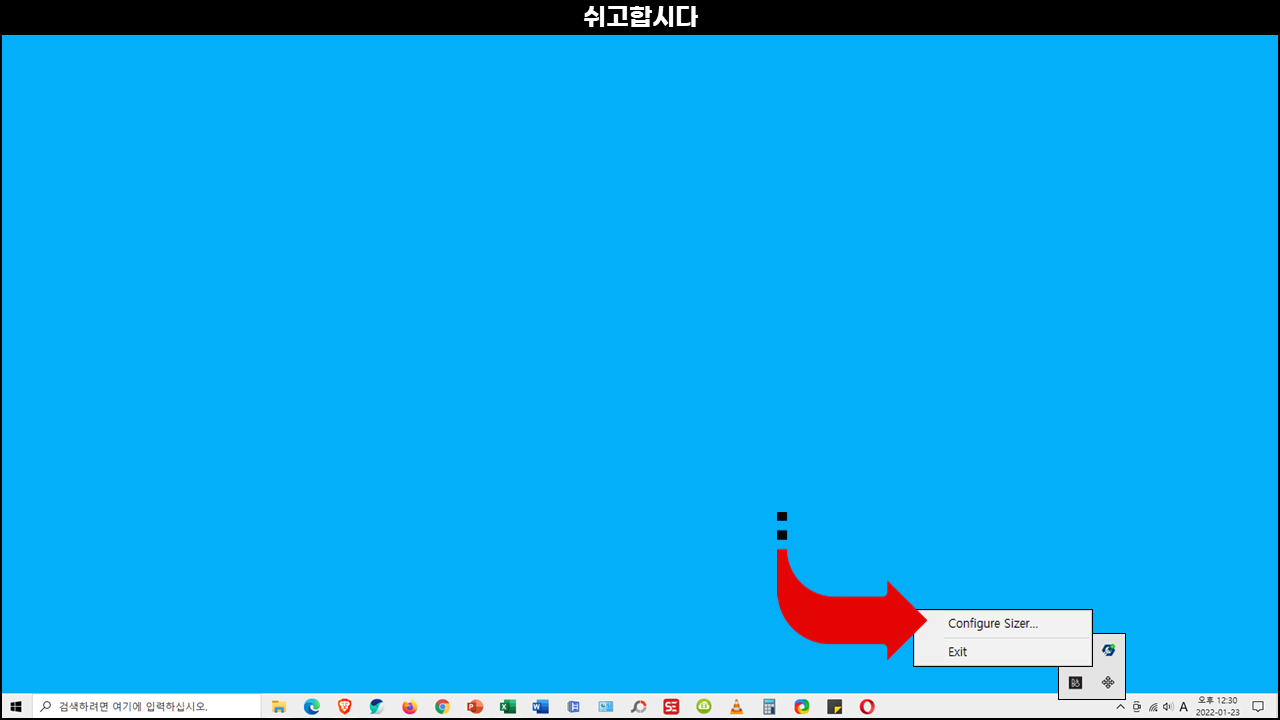This screenshot has height=720, width=1280.
Task: Open the green round app icon
Action: pos(704,707)
